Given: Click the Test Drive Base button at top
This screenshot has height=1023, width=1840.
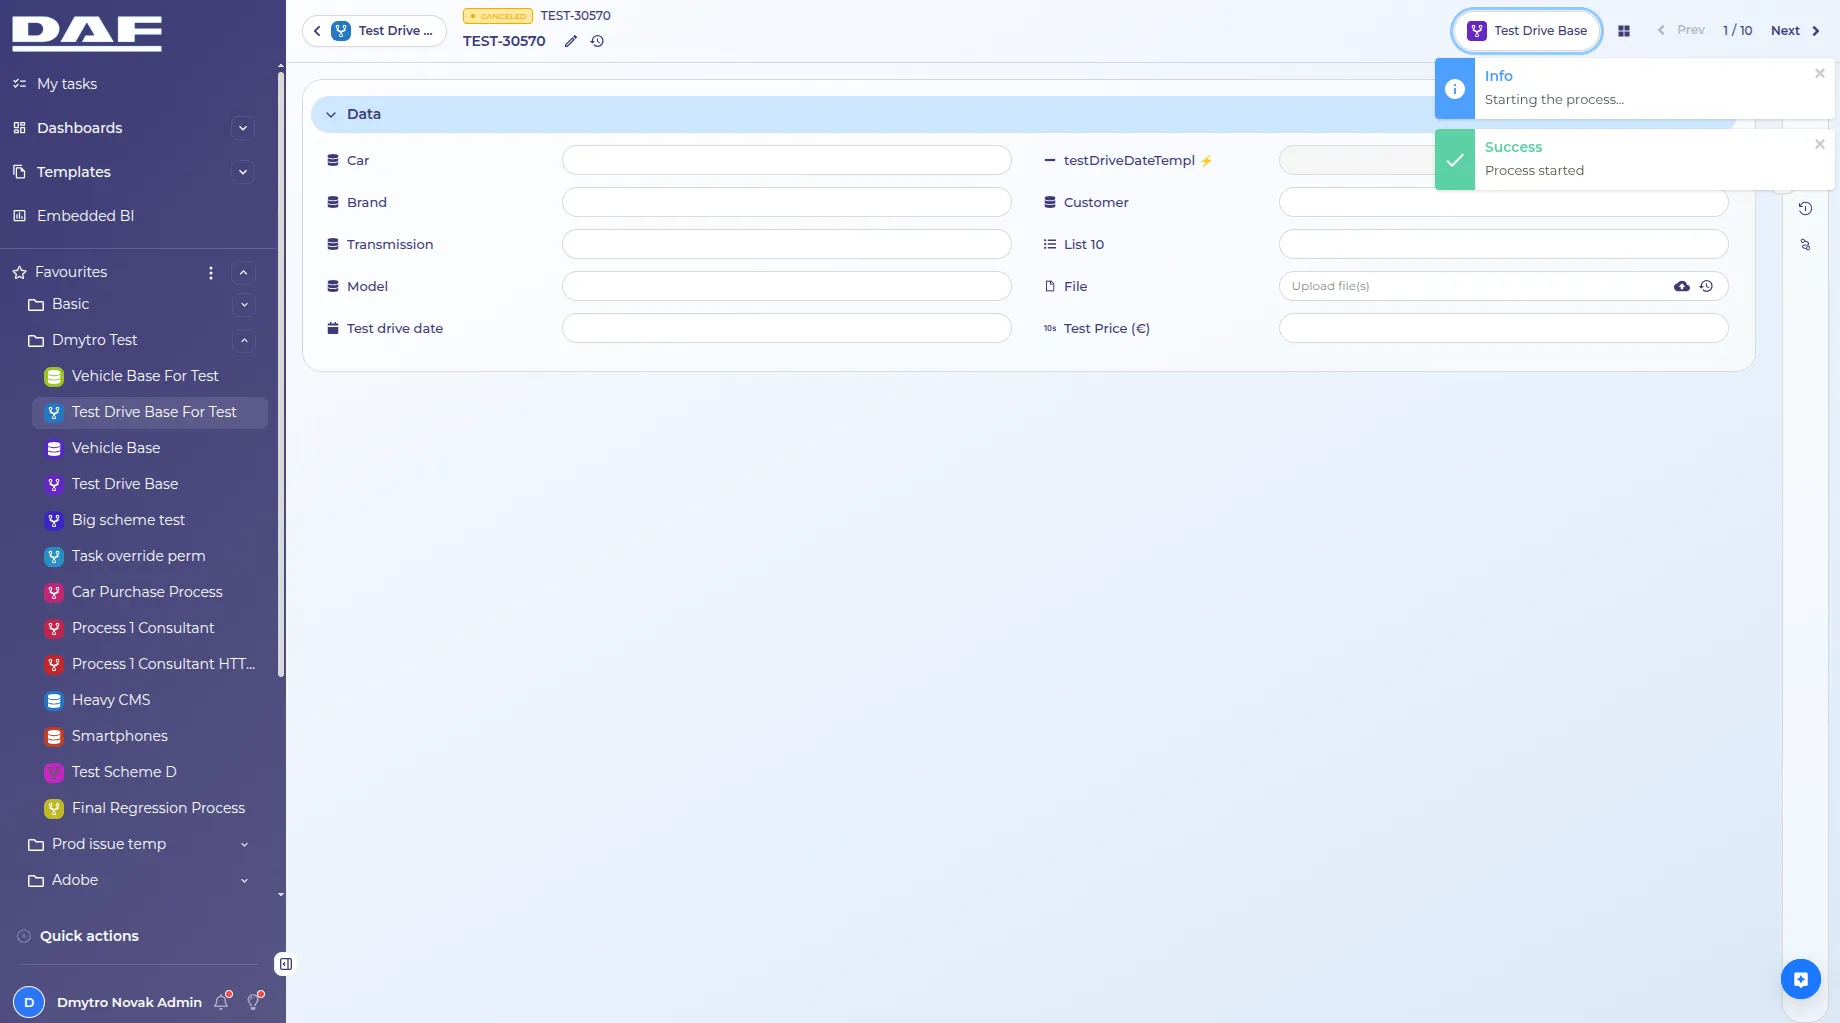Looking at the screenshot, I should coord(1527,31).
